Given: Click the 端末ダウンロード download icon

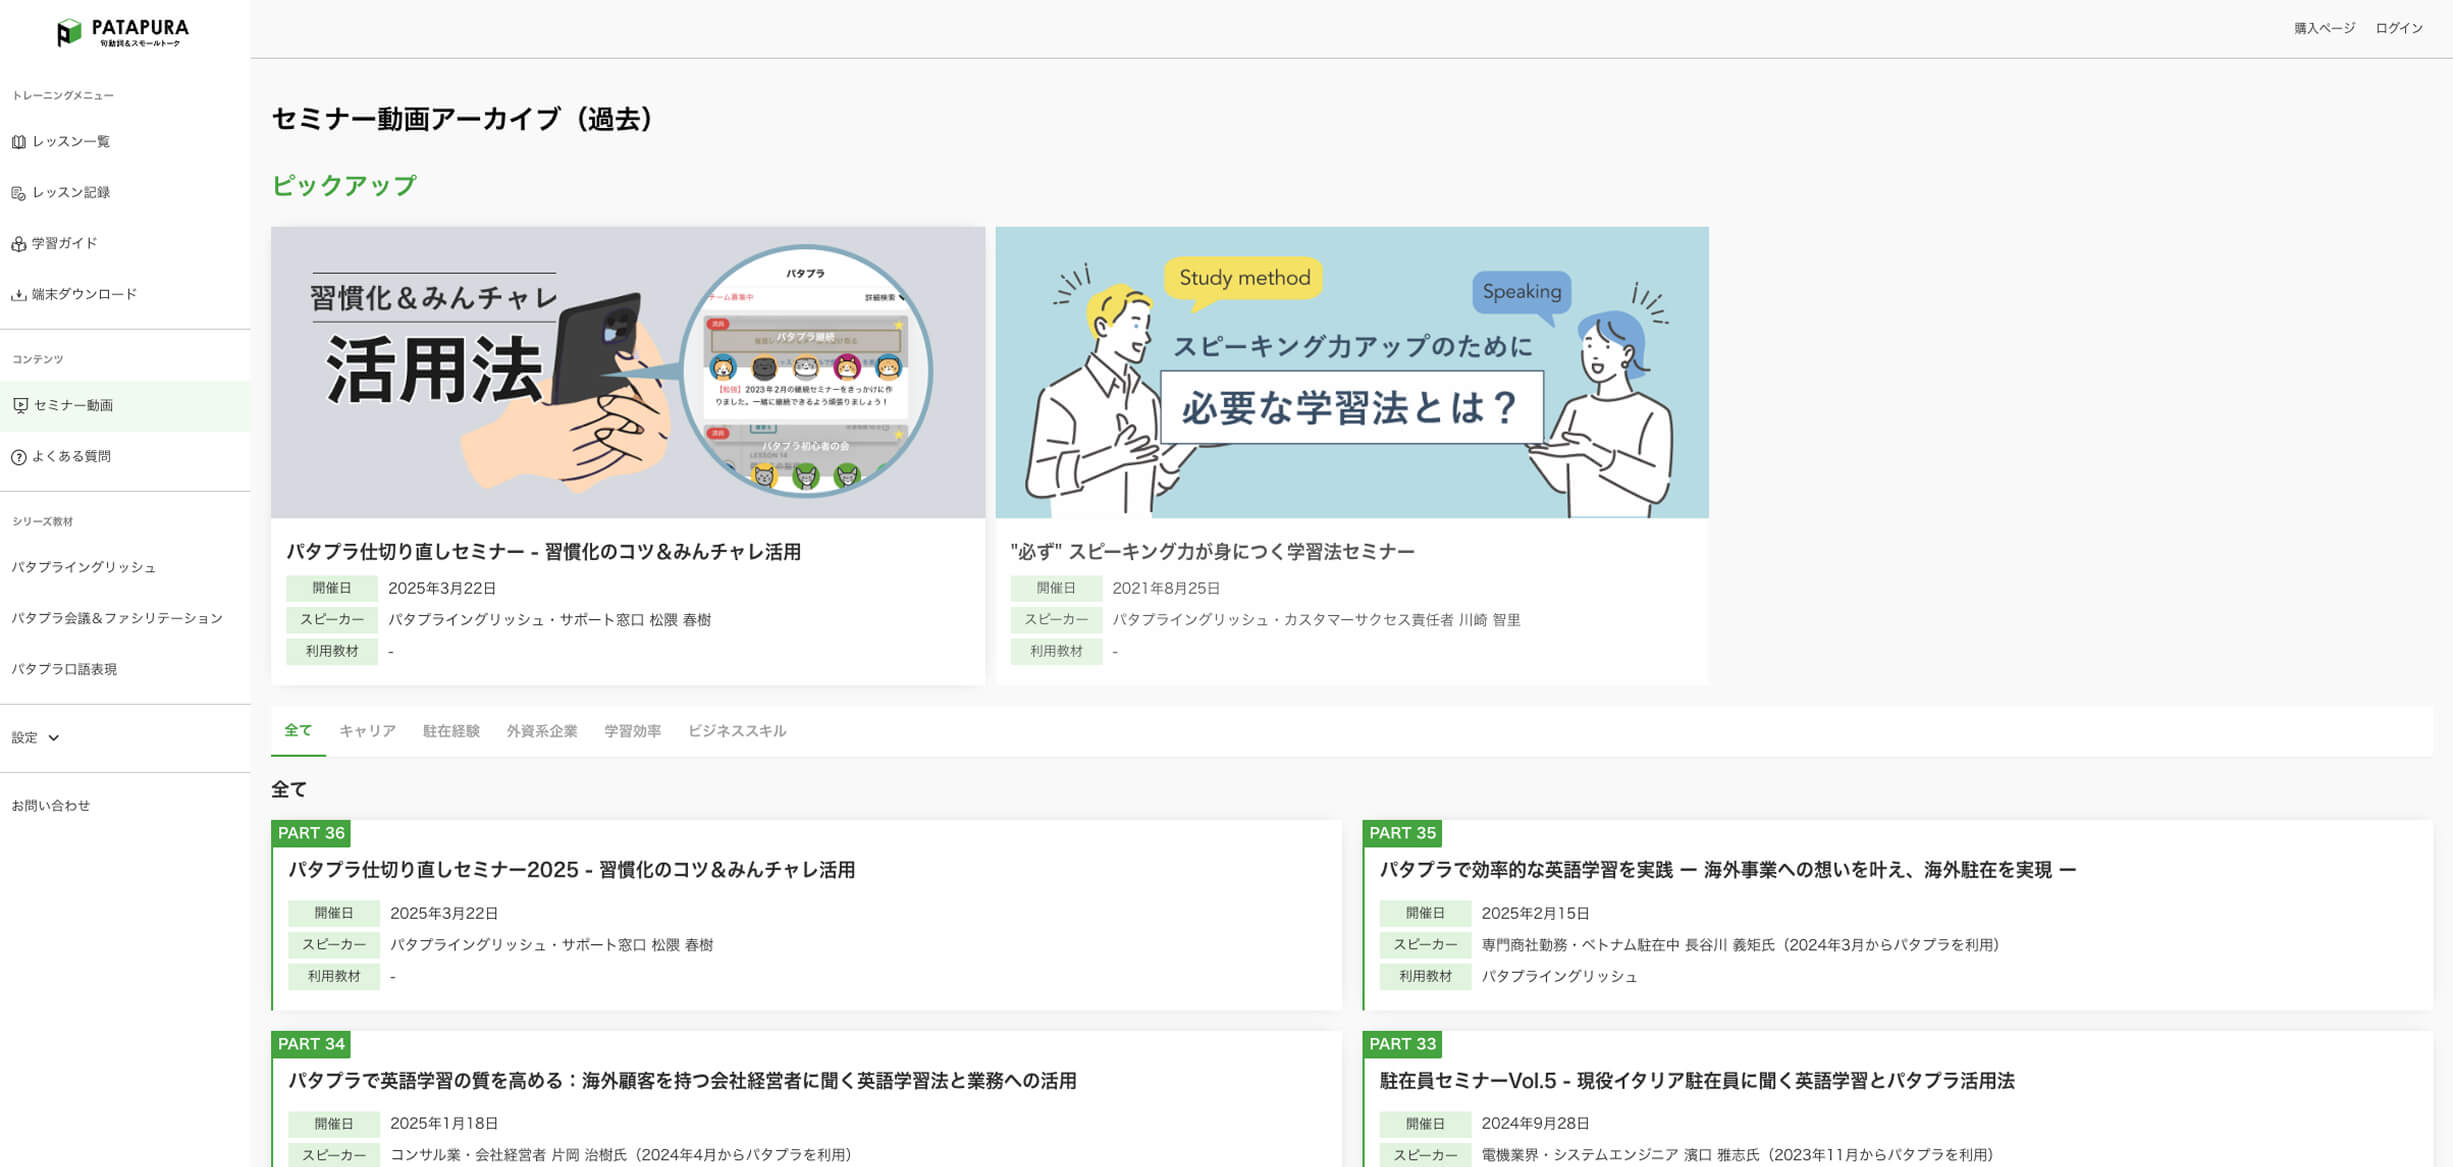Looking at the screenshot, I should (18, 295).
